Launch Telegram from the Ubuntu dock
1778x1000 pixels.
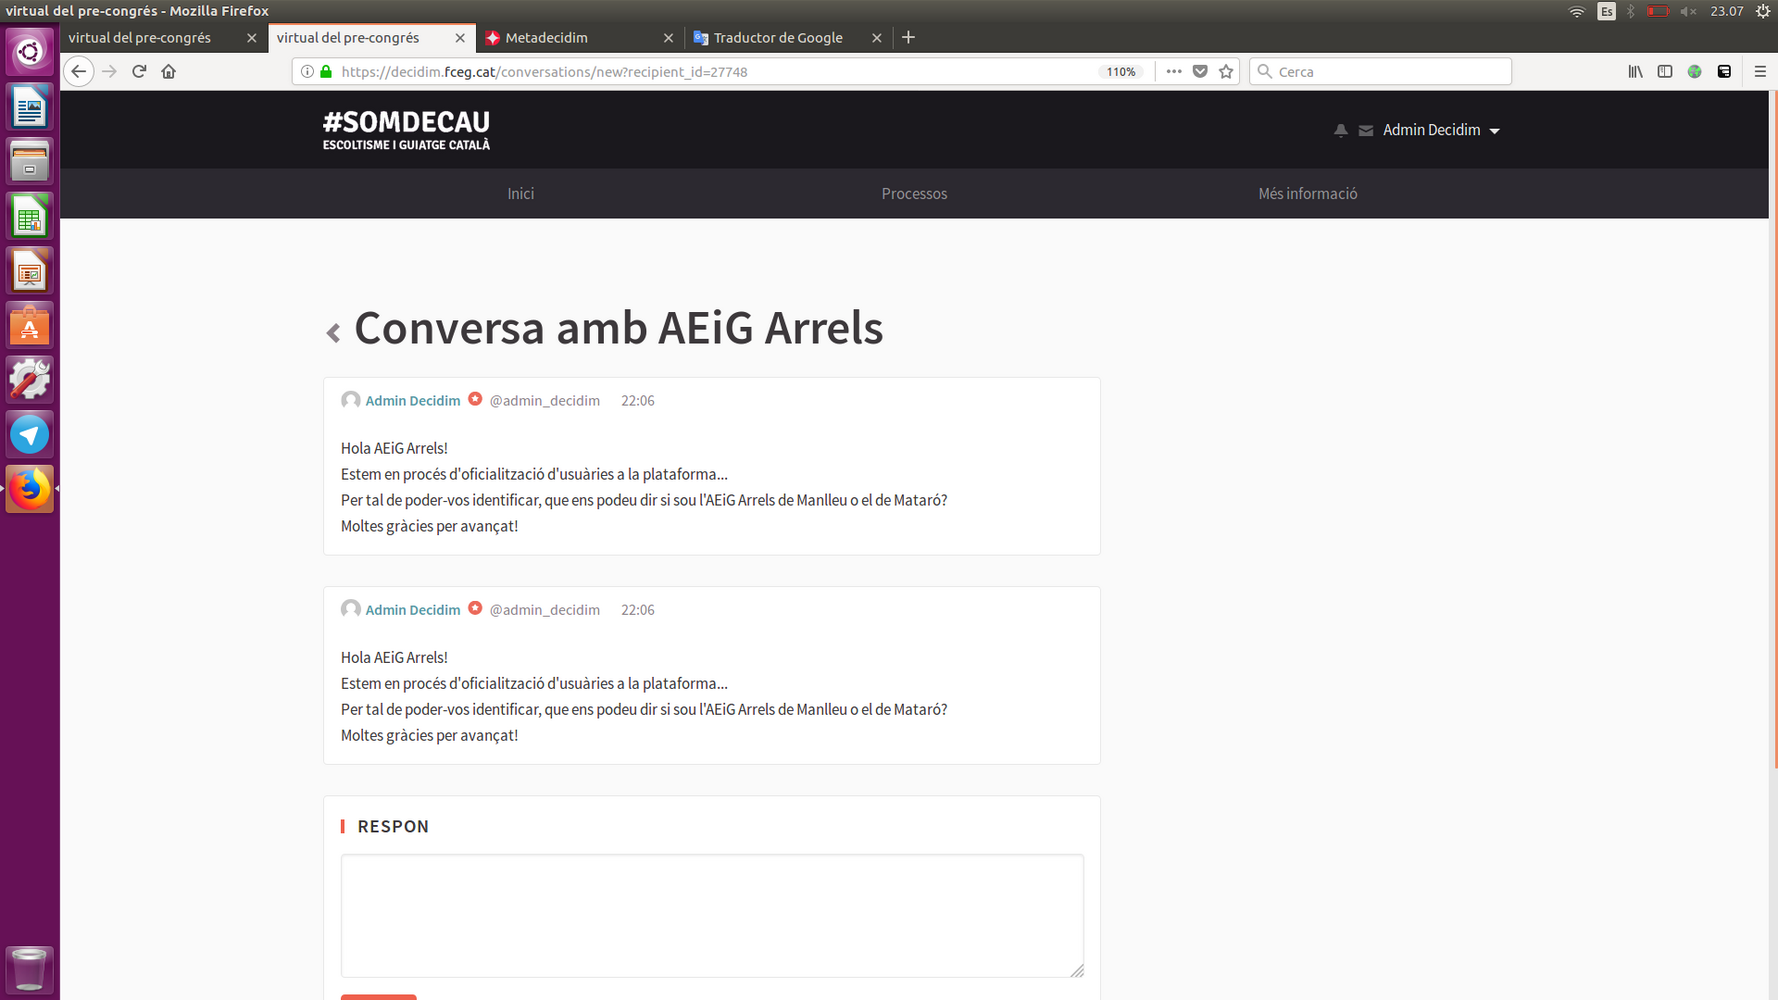[x=29, y=435]
